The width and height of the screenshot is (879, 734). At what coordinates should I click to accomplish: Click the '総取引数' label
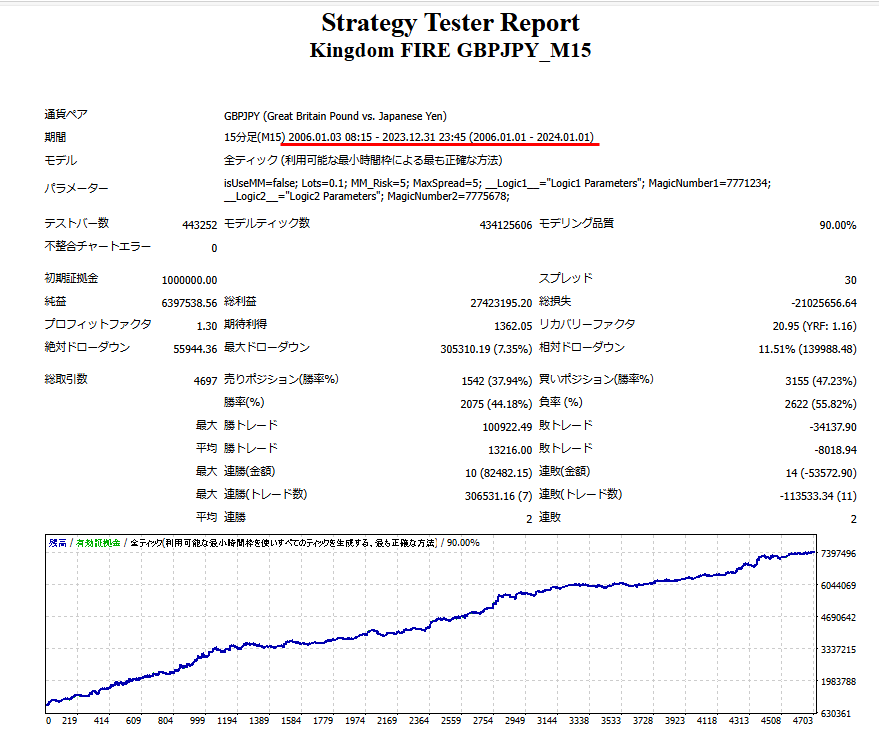(66, 378)
